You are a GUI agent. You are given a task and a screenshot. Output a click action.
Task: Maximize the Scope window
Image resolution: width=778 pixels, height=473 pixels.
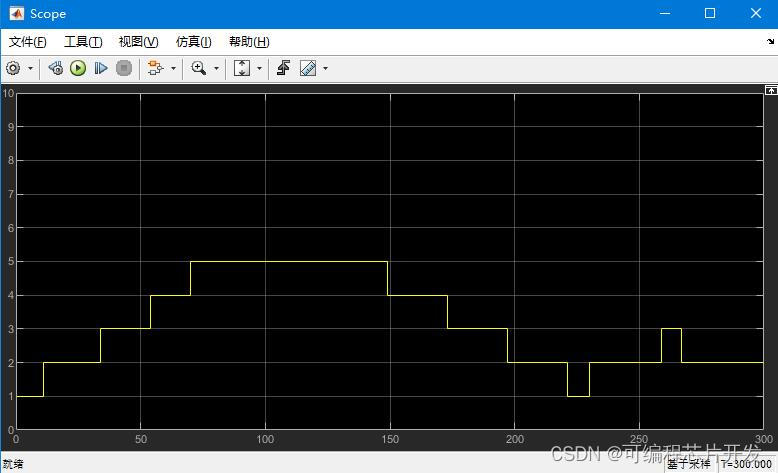(x=710, y=13)
